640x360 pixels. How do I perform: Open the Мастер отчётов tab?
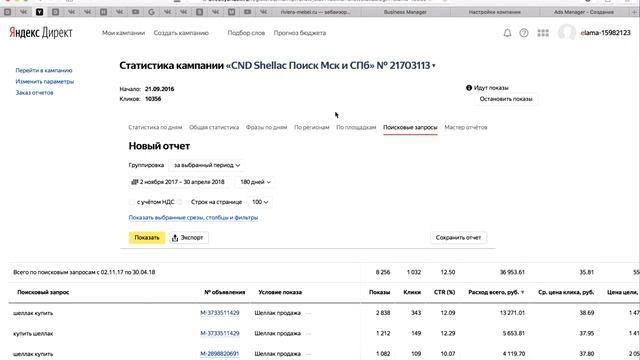[466, 127]
